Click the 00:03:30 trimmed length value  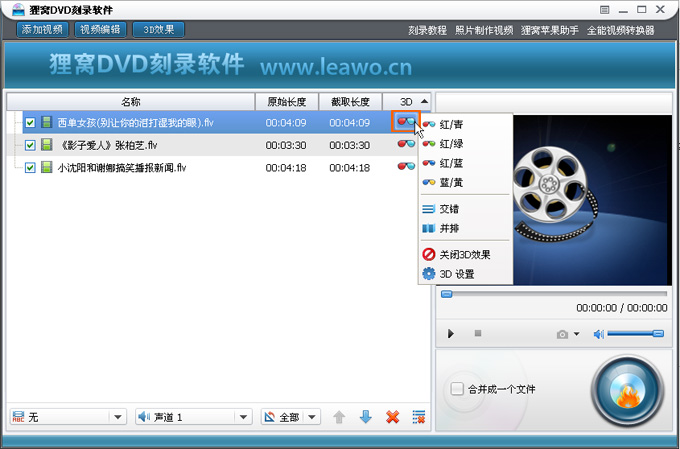350,145
